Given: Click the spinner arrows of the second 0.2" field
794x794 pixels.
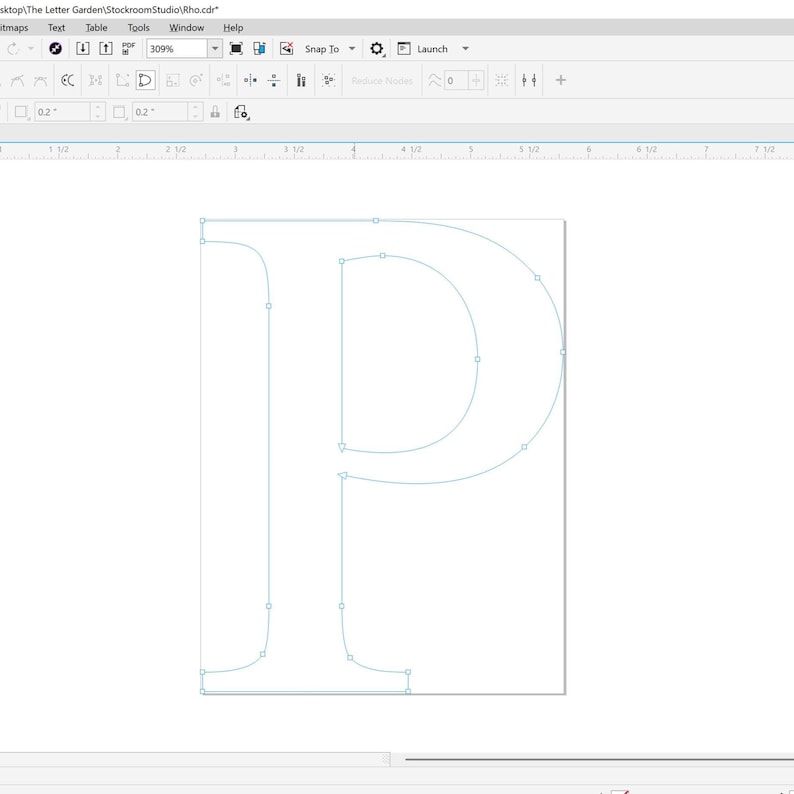Looking at the screenshot, I should [x=195, y=112].
